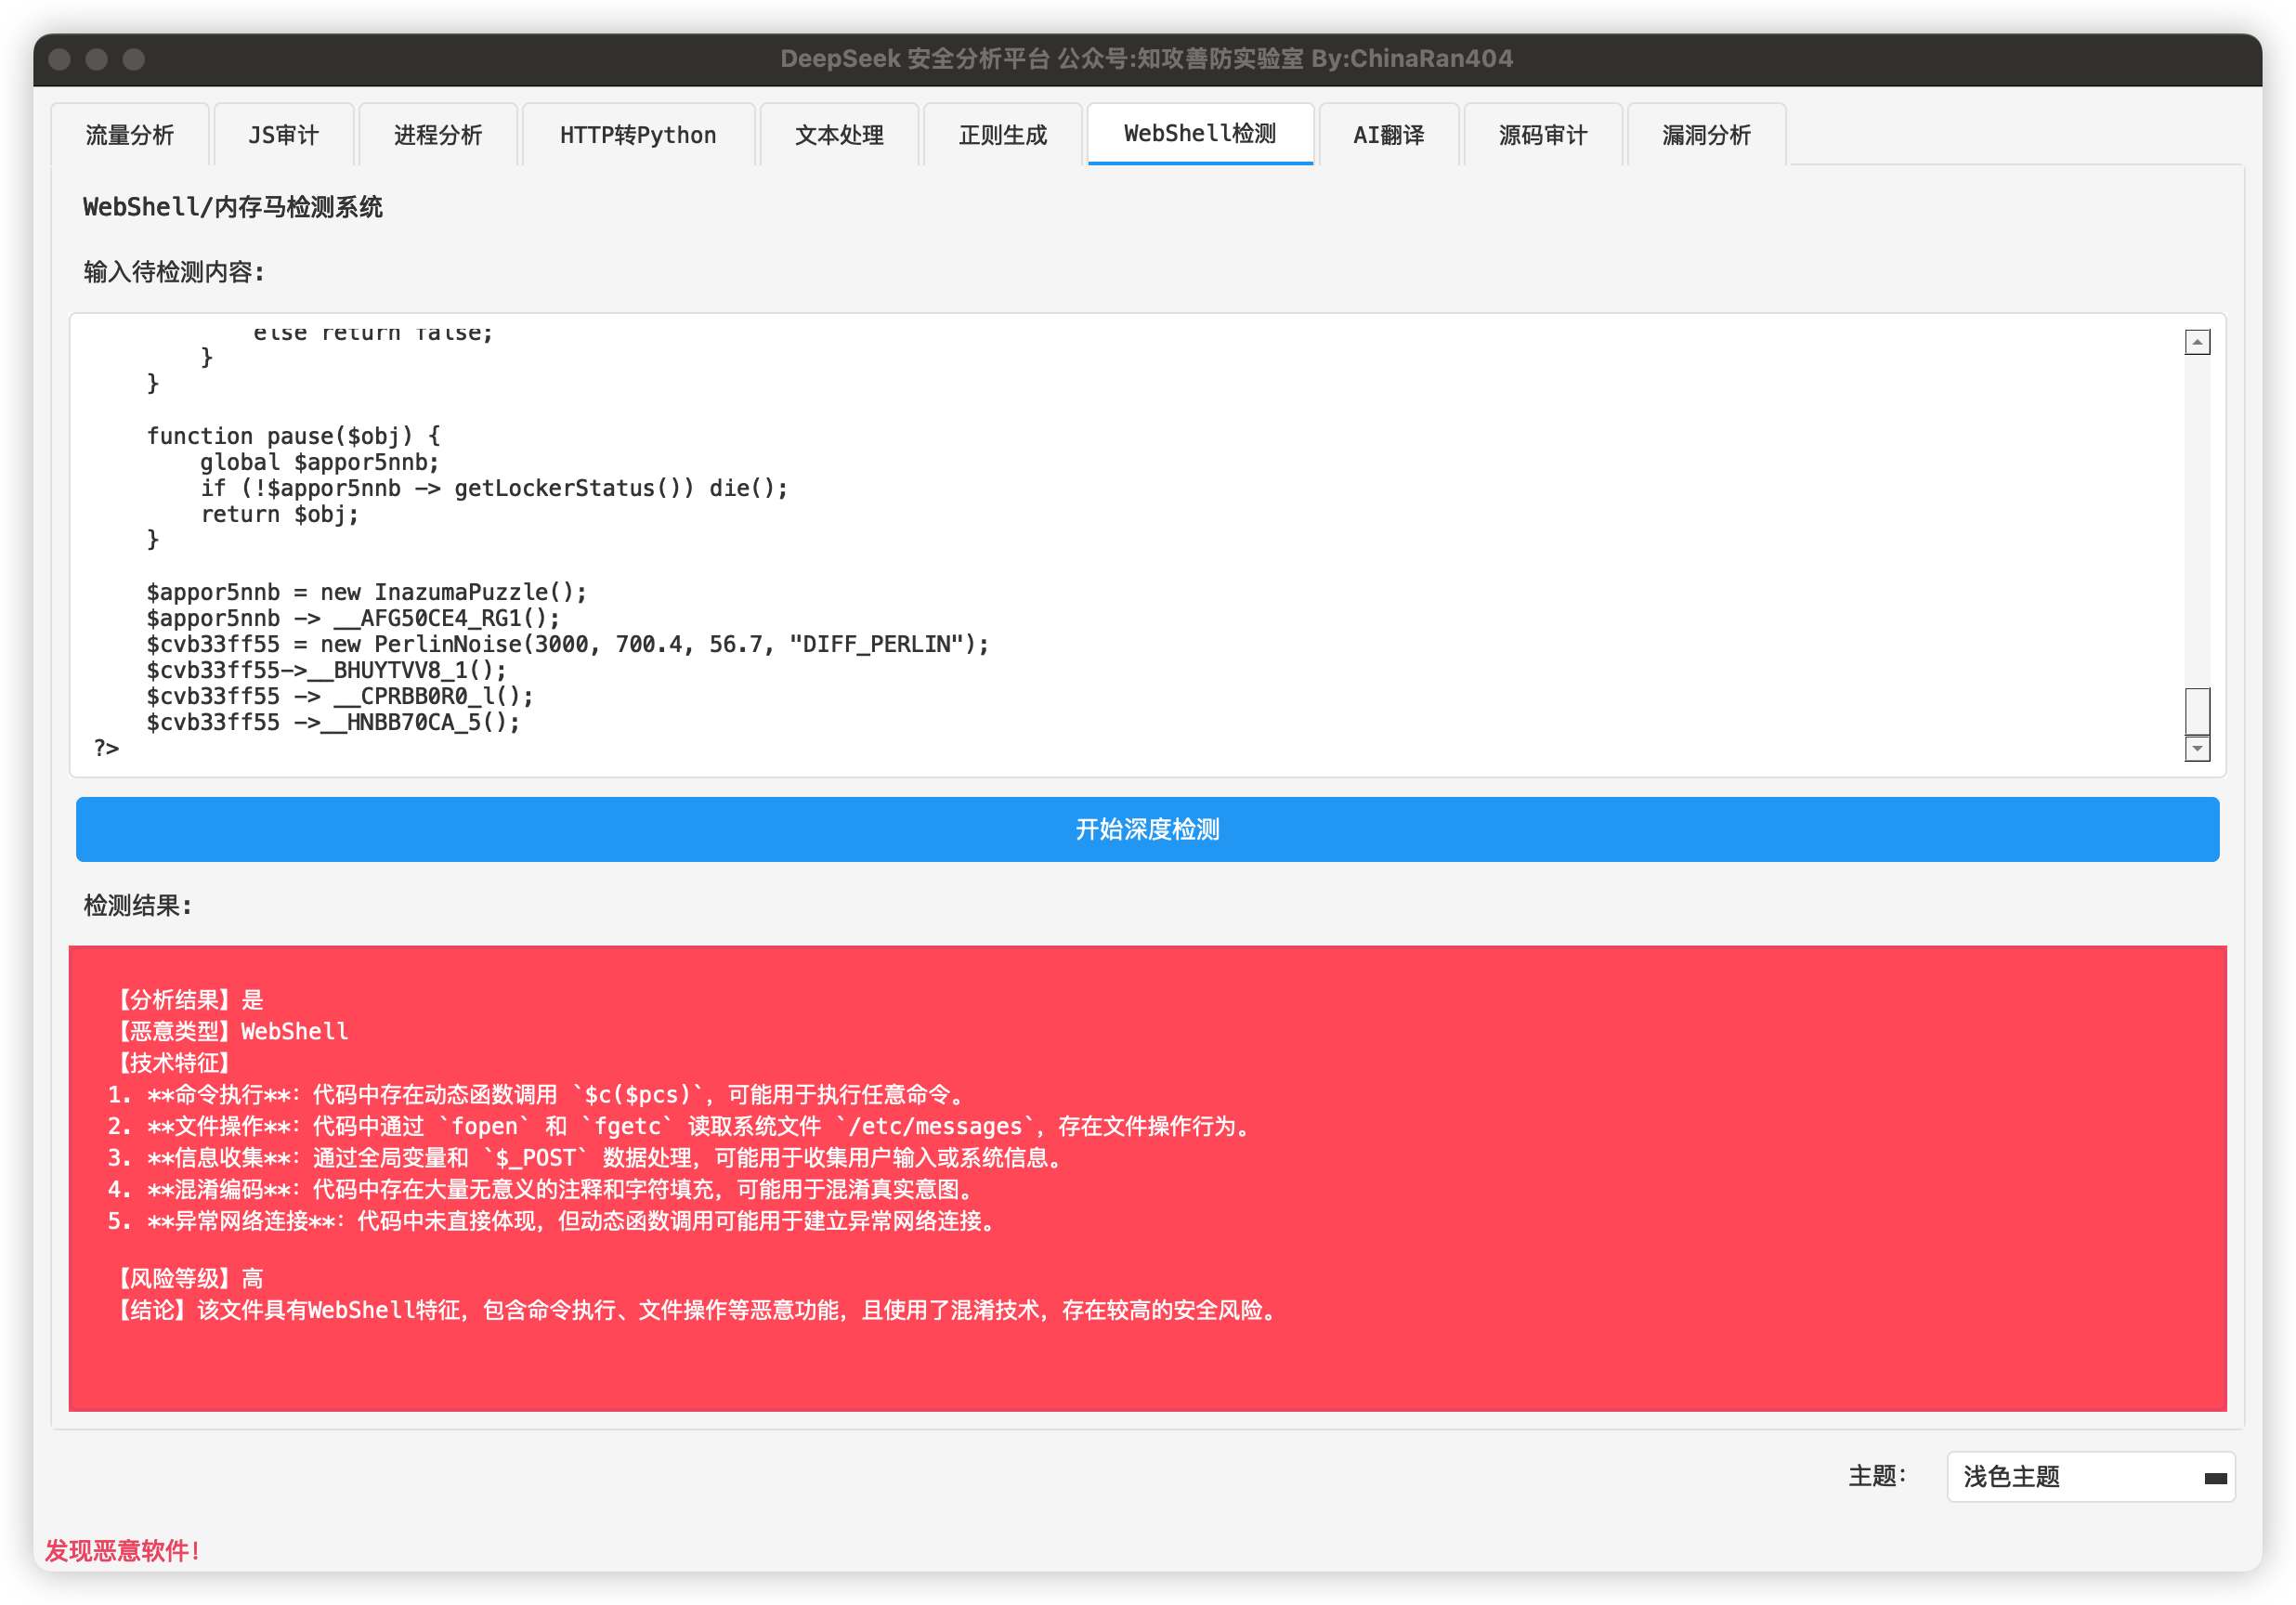This screenshot has height=1605, width=2296.
Task: Select the WebShell检测 tab
Action: tap(1199, 133)
